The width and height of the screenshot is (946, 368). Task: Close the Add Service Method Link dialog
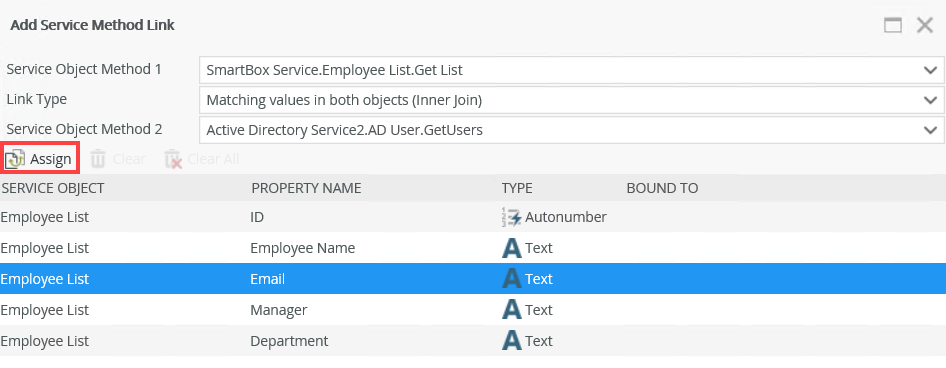point(925,25)
